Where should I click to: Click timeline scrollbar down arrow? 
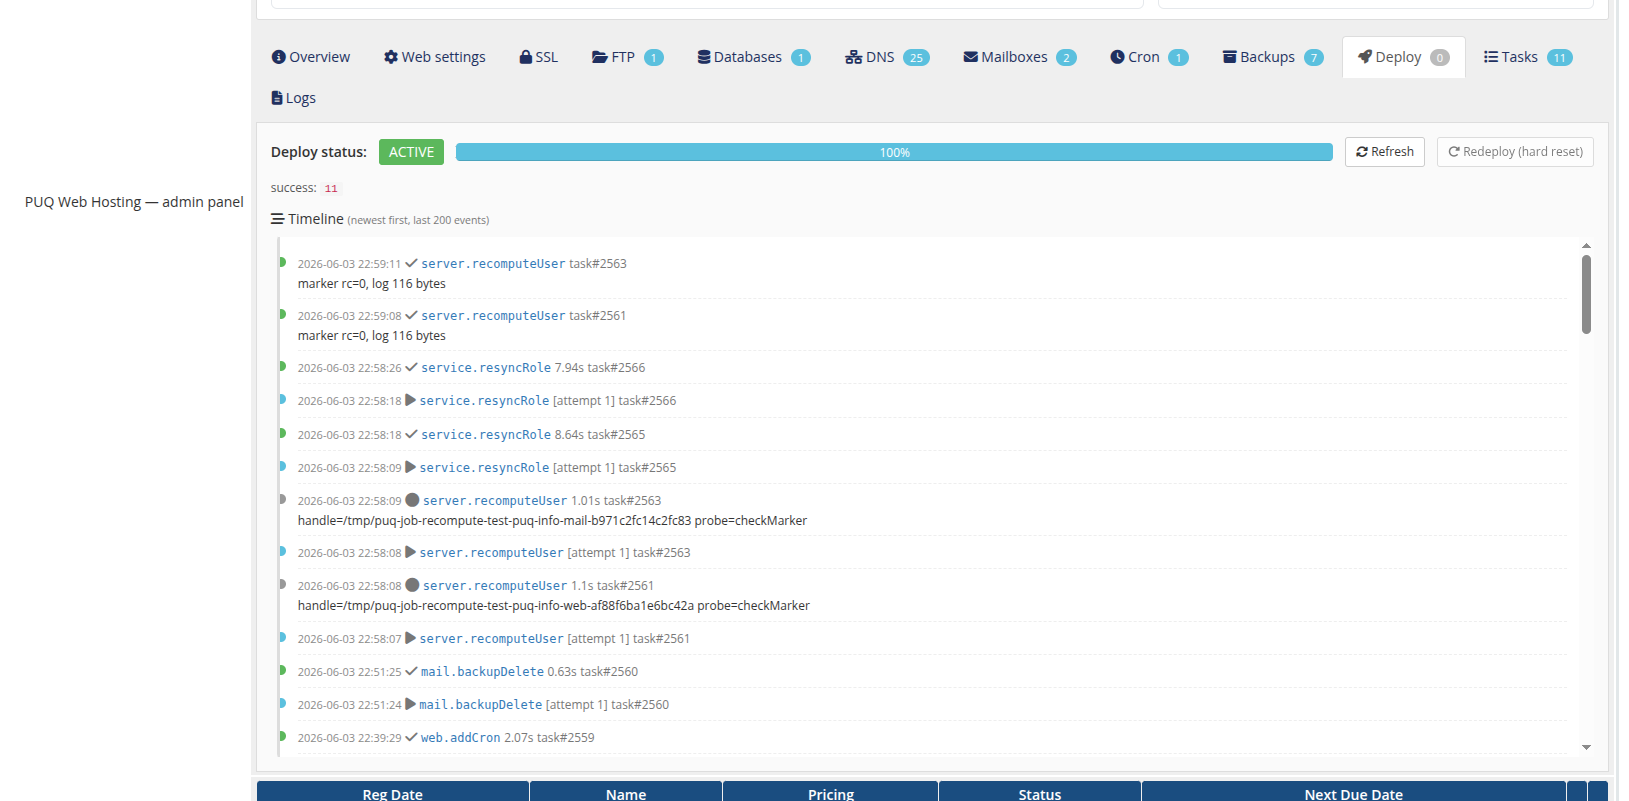tap(1586, 747)
